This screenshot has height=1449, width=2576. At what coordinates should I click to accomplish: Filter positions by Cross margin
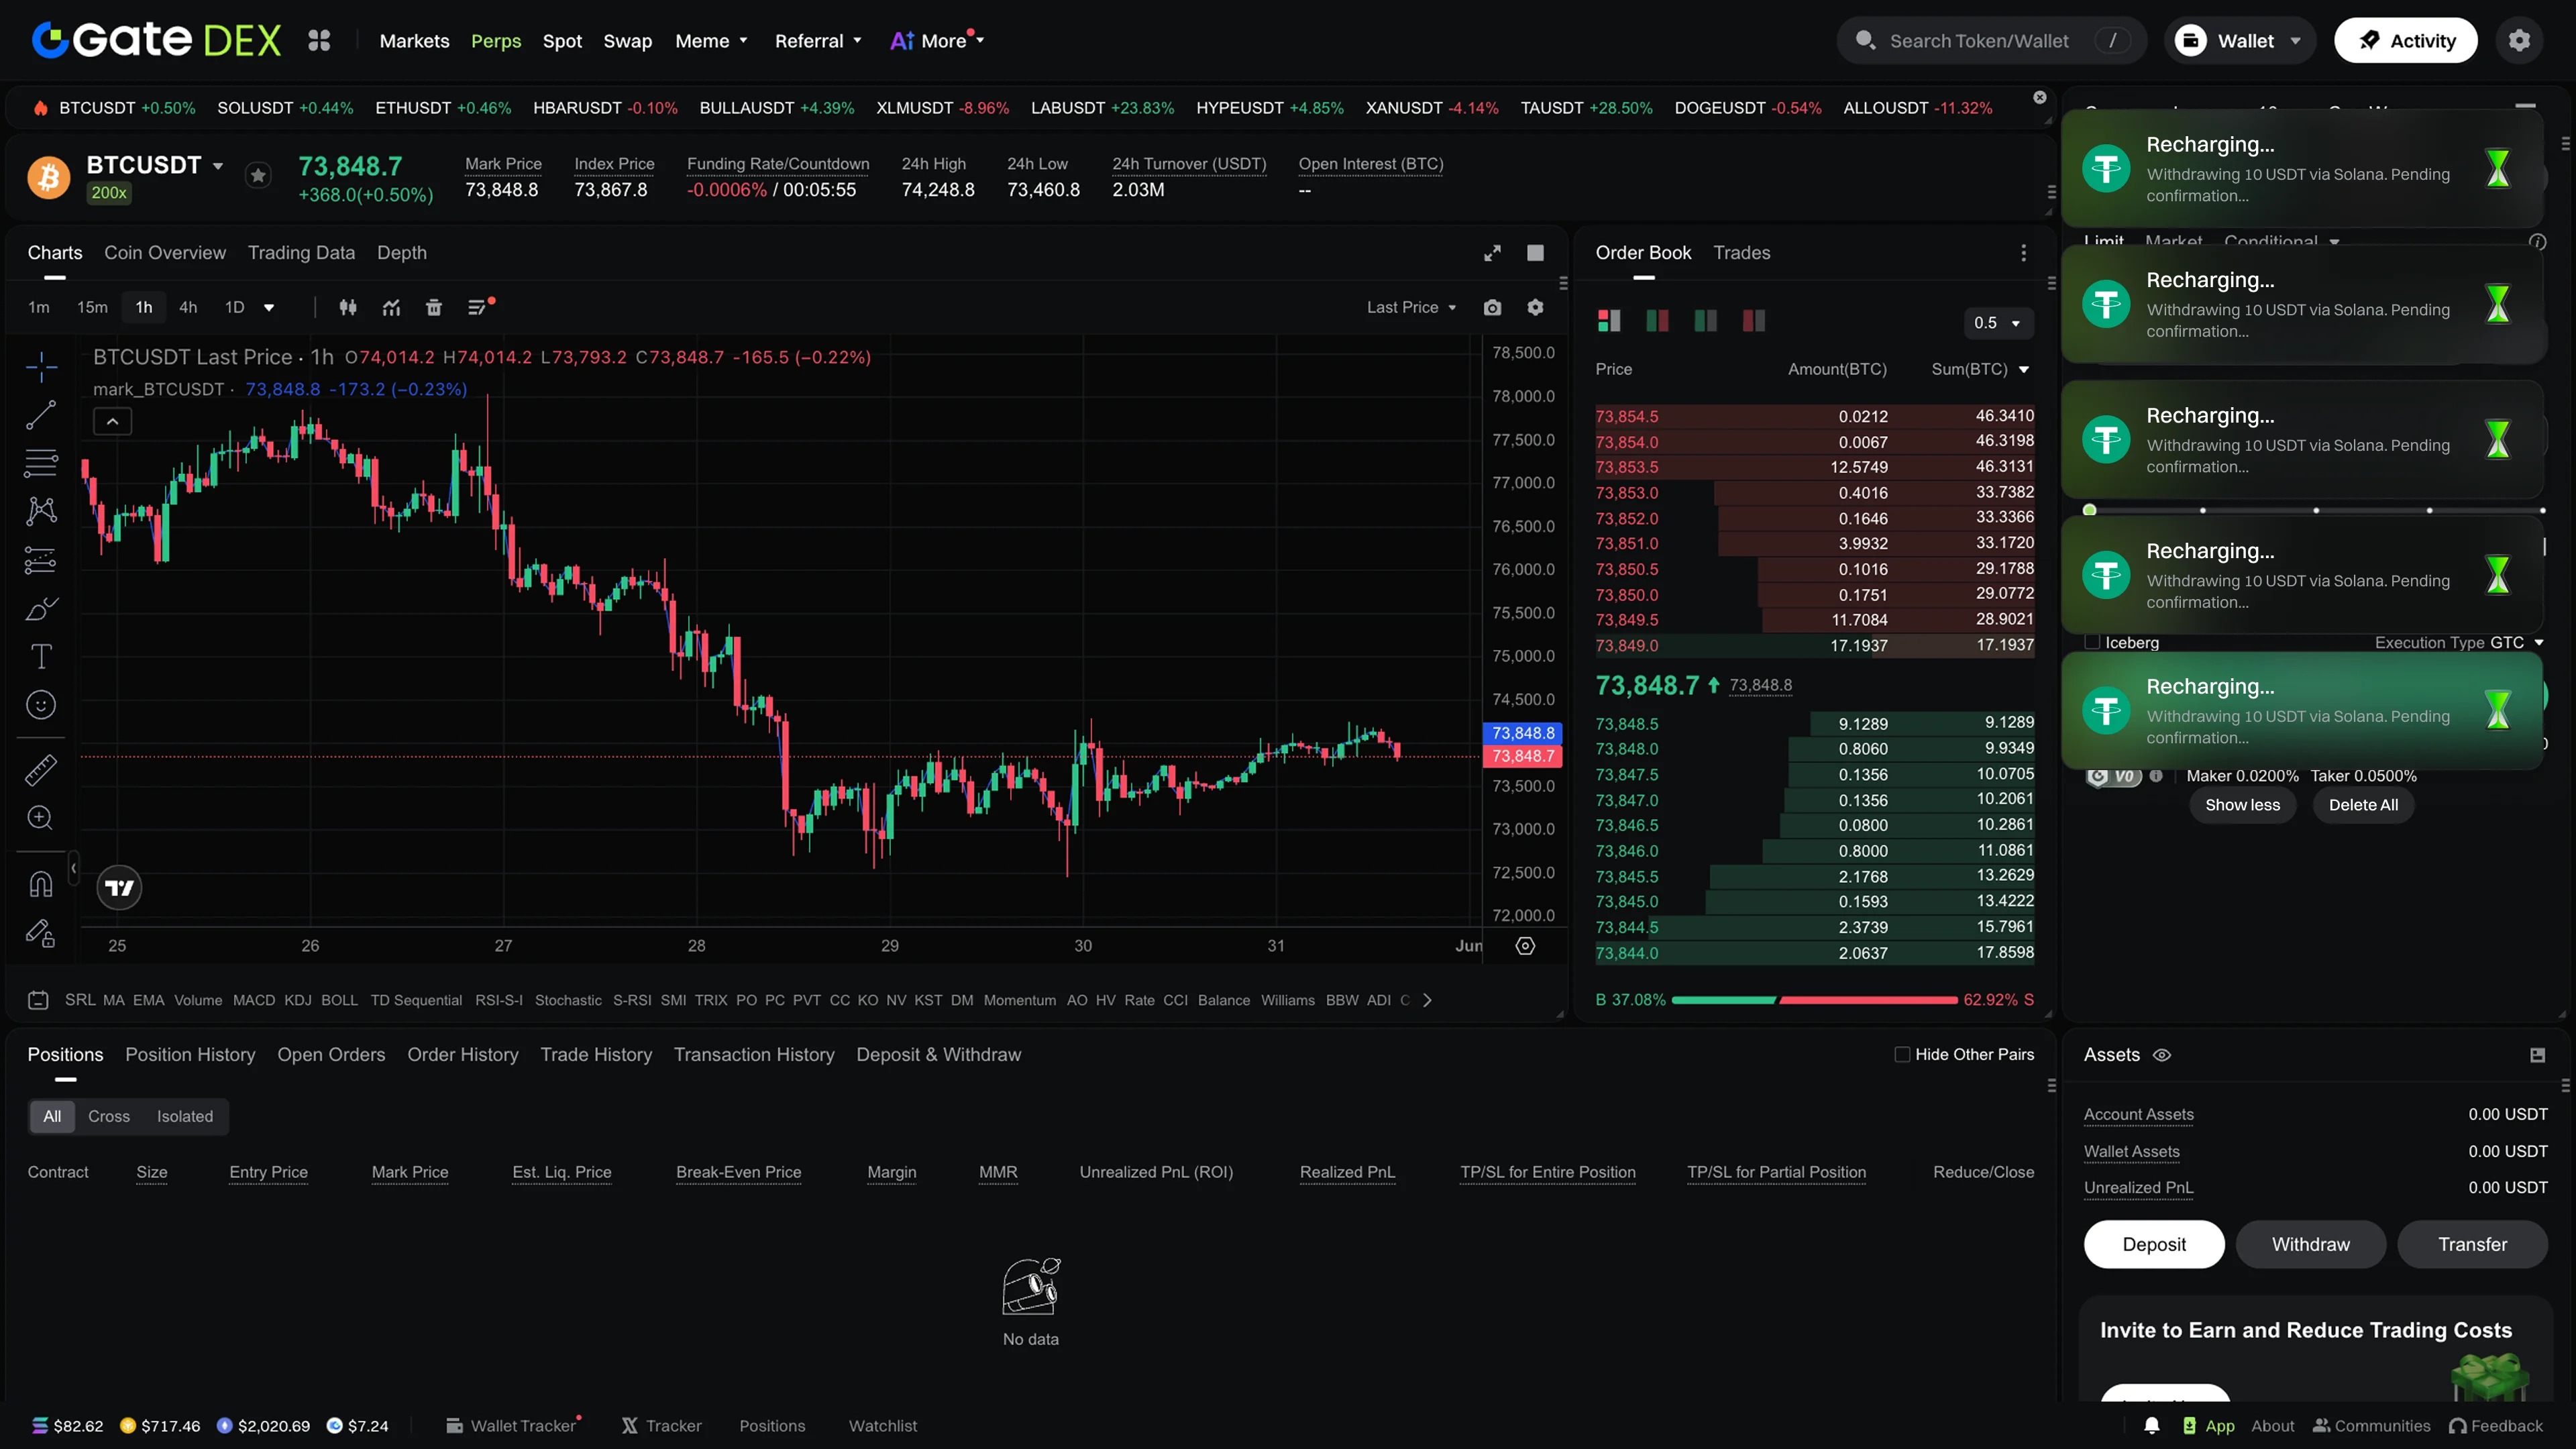point(109,1116)
